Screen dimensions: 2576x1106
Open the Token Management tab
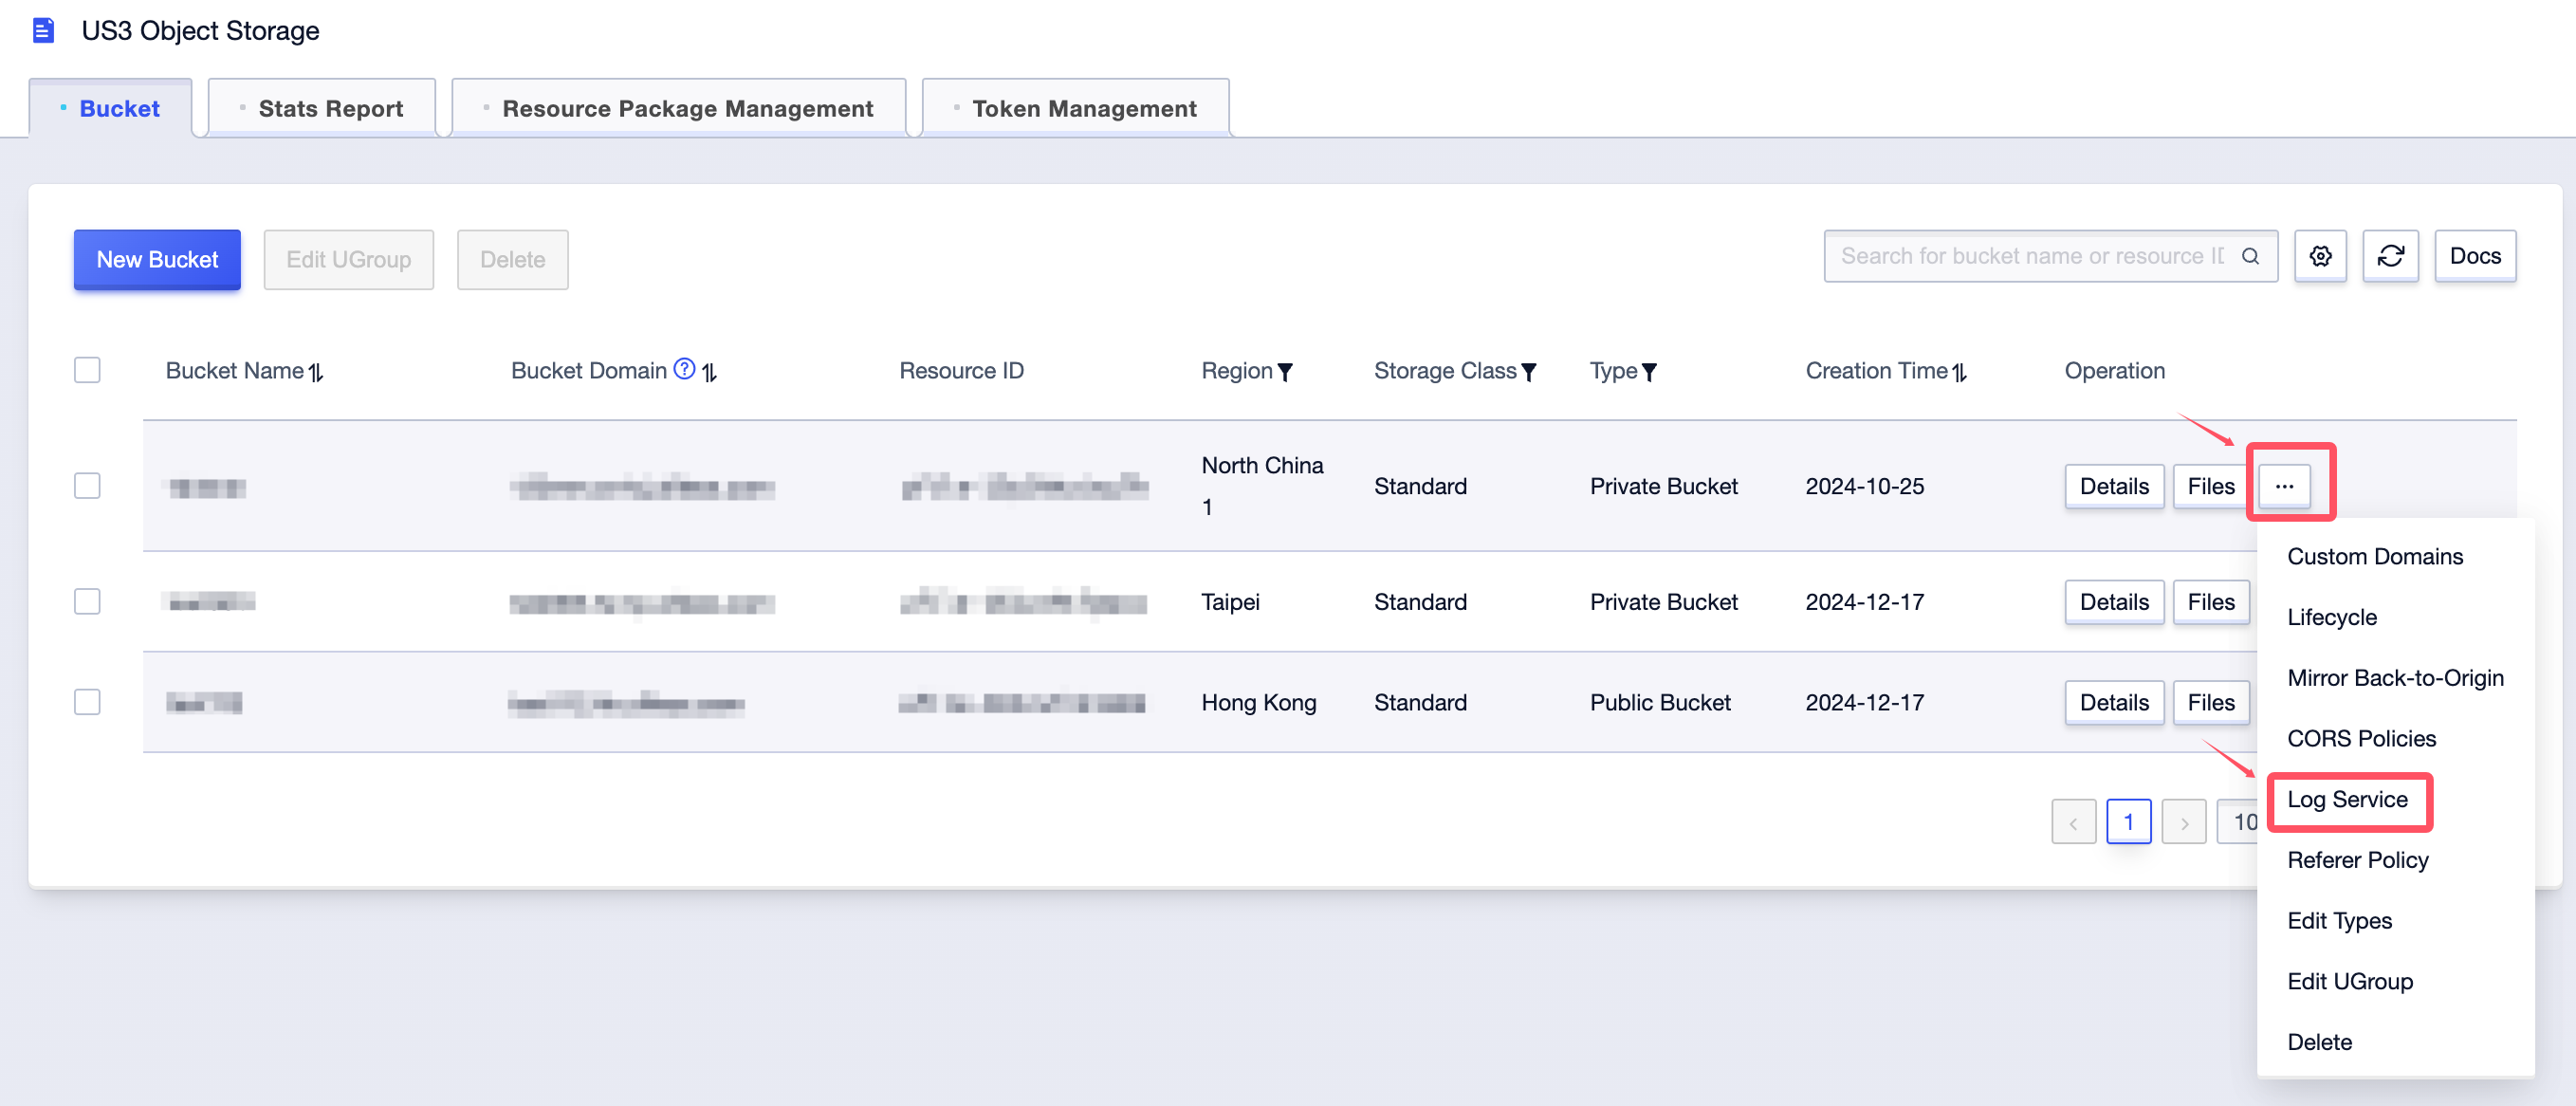click(1076, 108)
